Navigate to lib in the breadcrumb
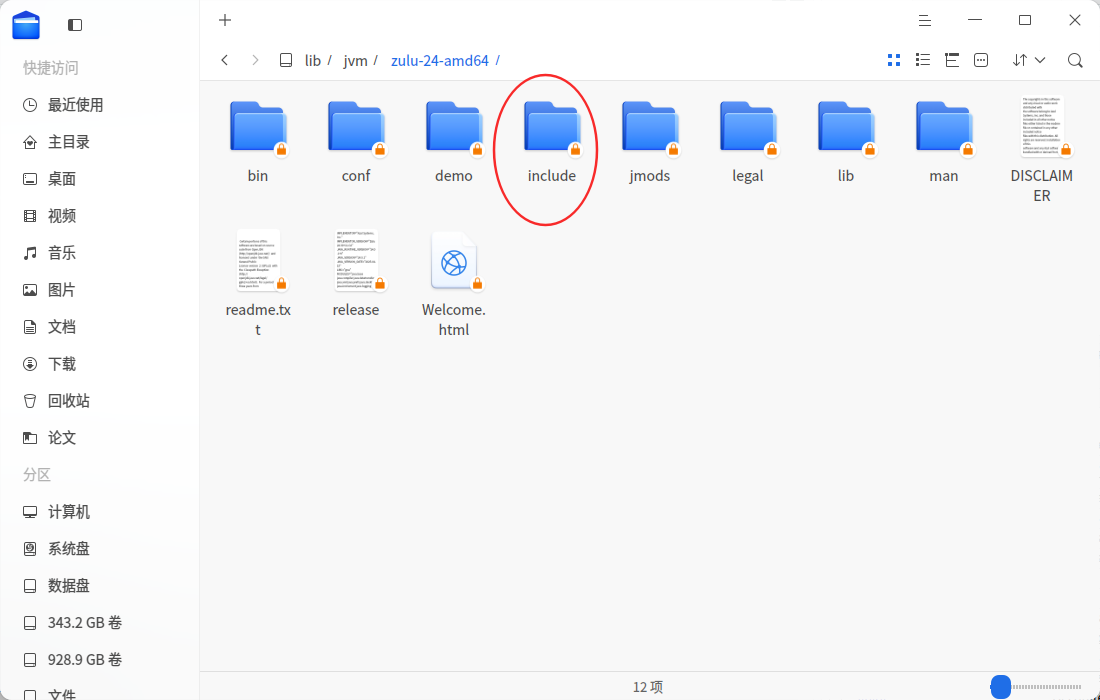 (x=313, y=60)
